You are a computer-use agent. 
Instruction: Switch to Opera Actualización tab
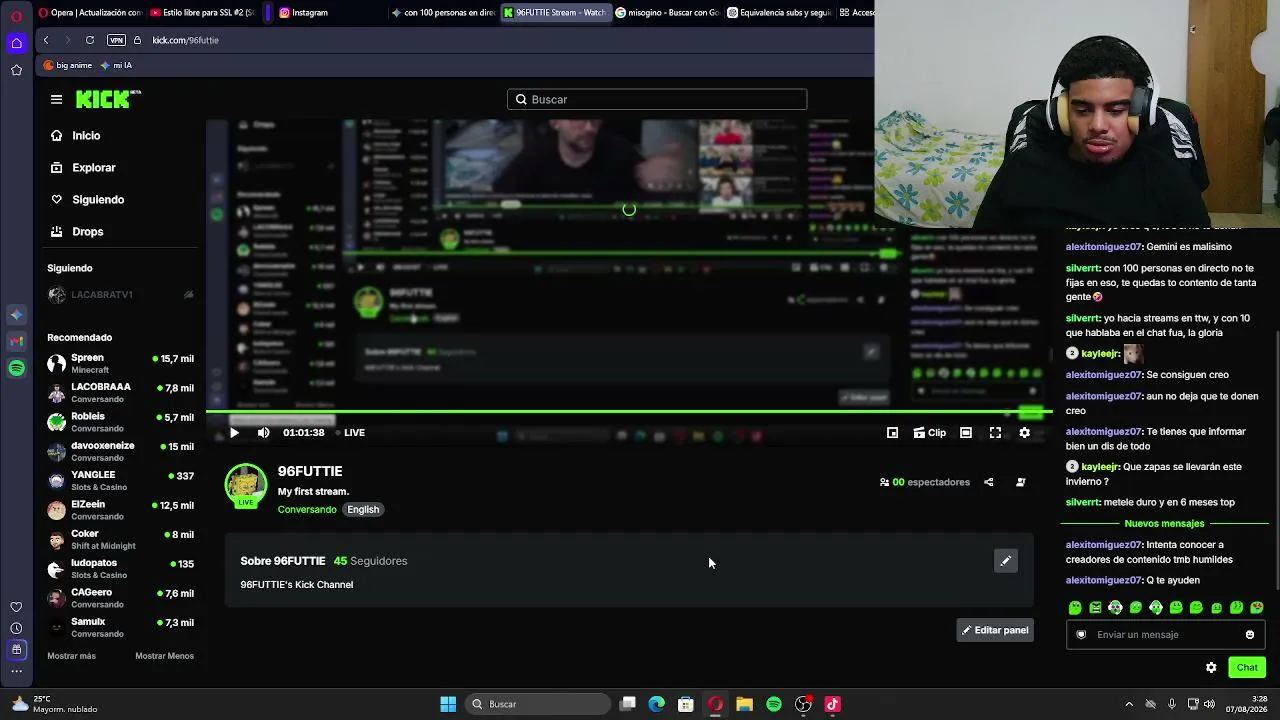coord(89,13)
